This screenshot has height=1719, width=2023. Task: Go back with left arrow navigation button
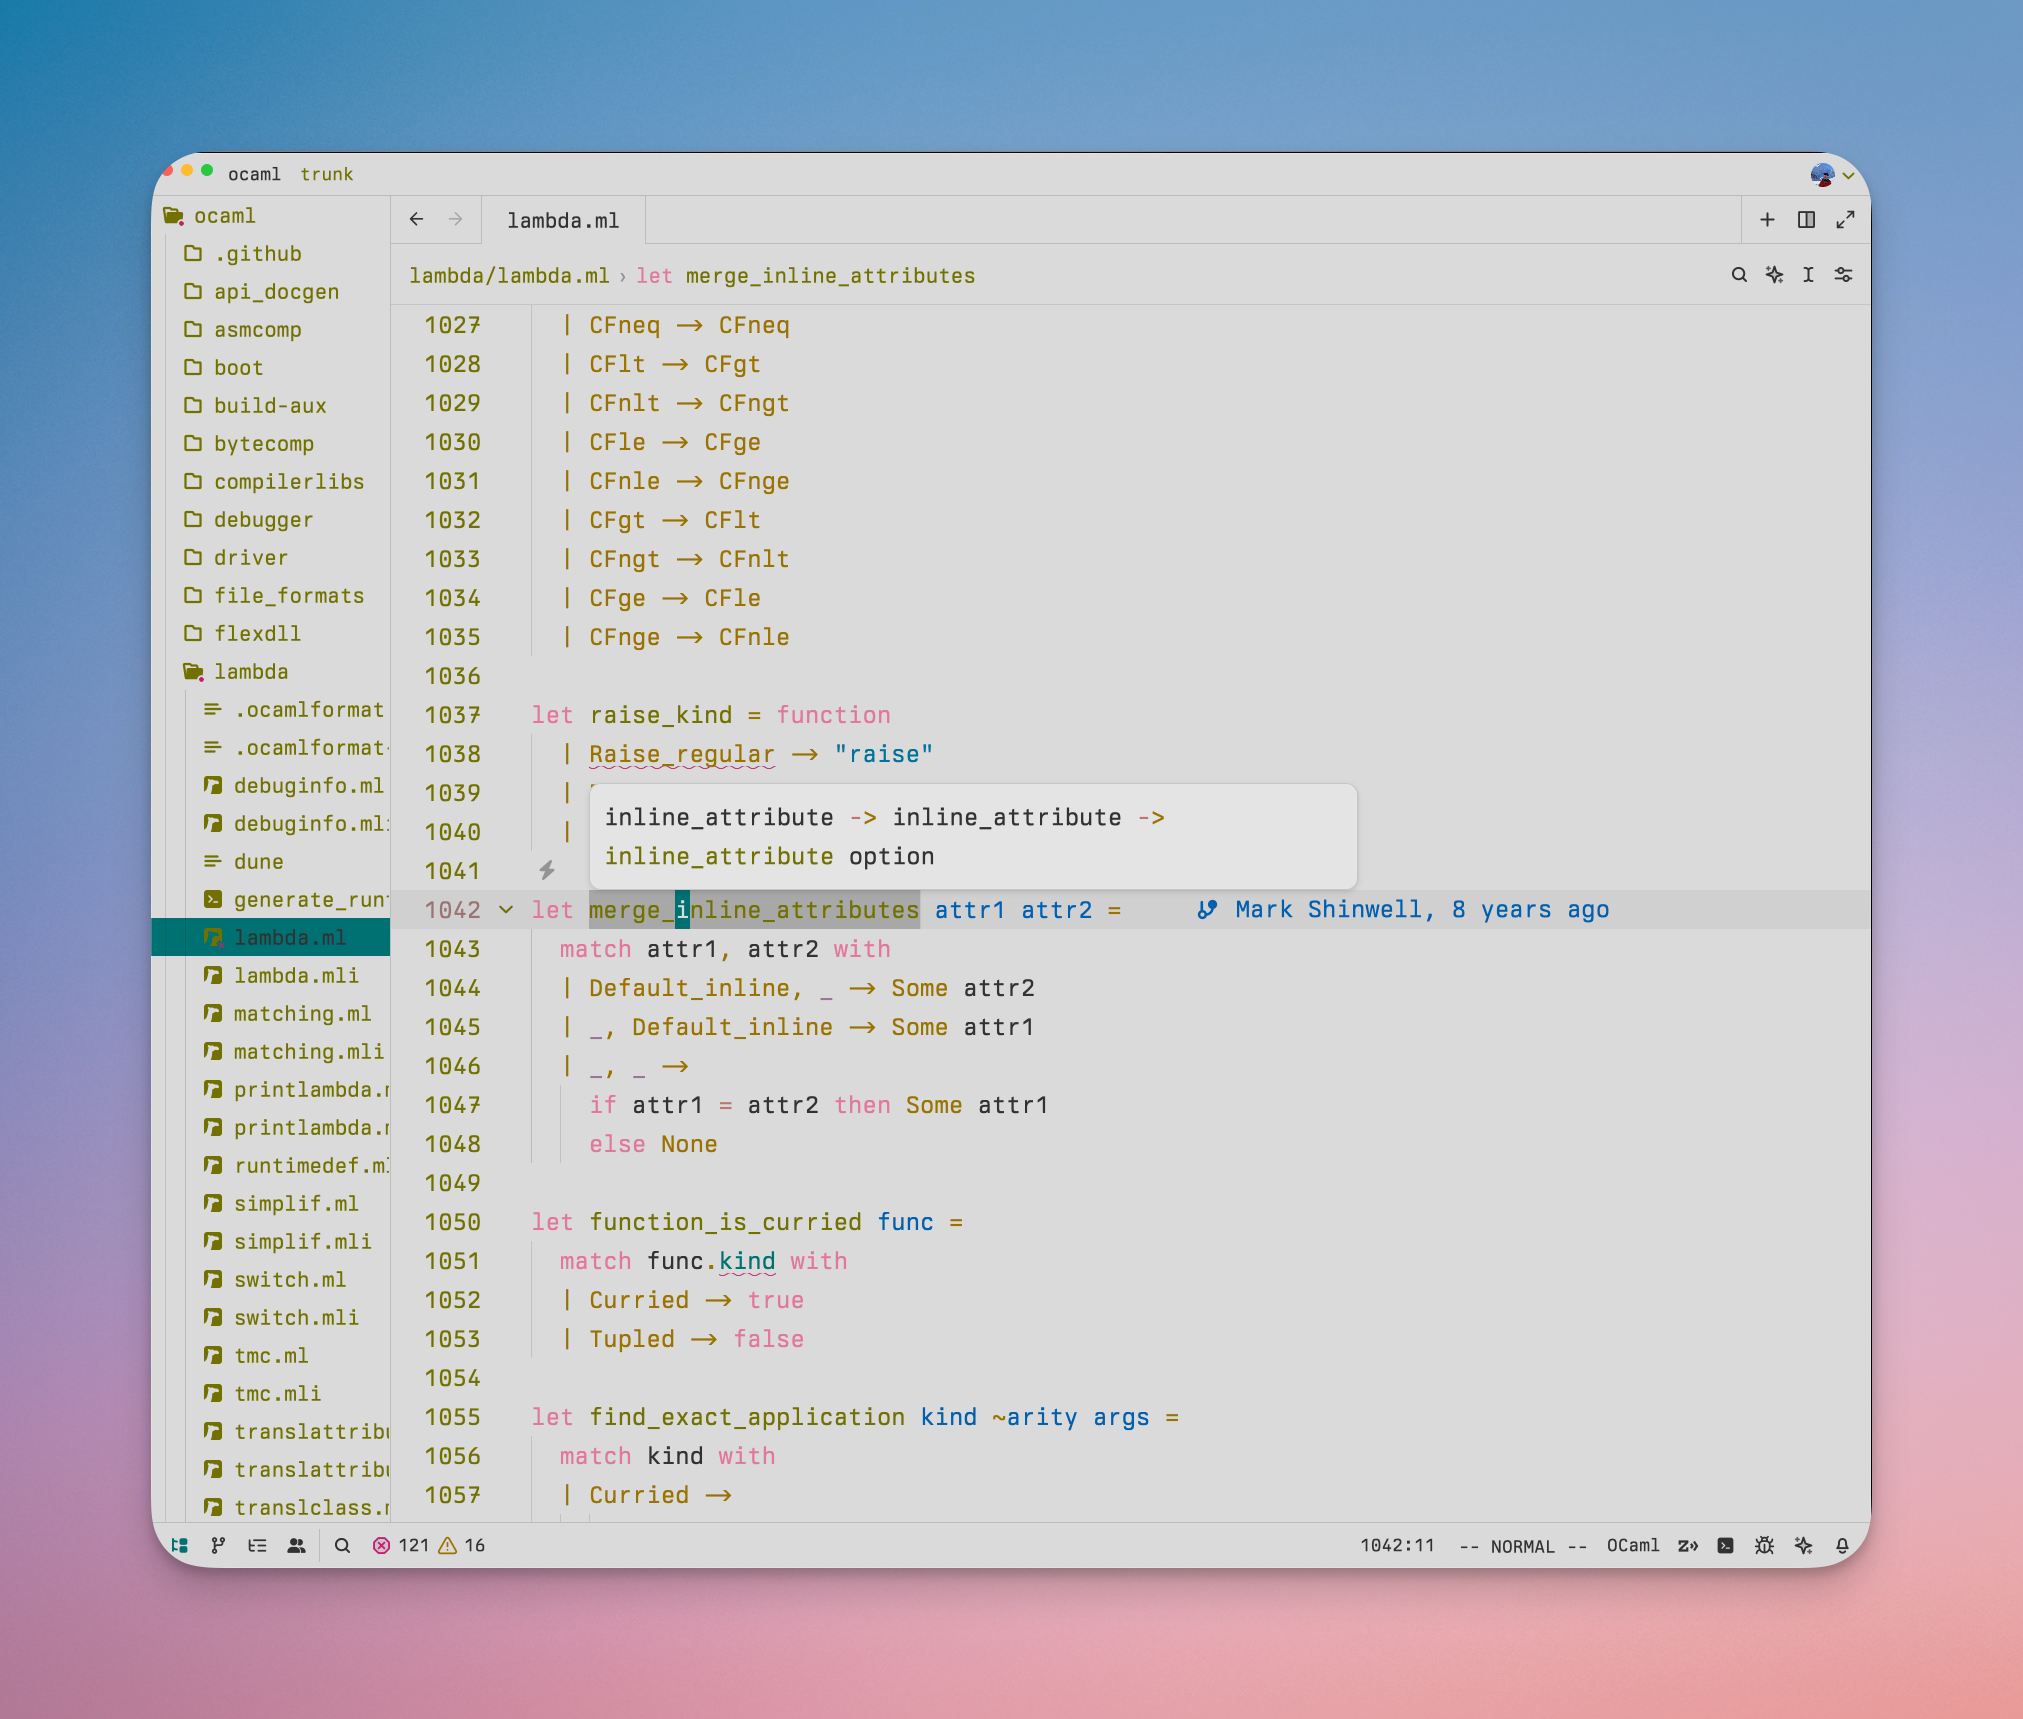(417, 219)
